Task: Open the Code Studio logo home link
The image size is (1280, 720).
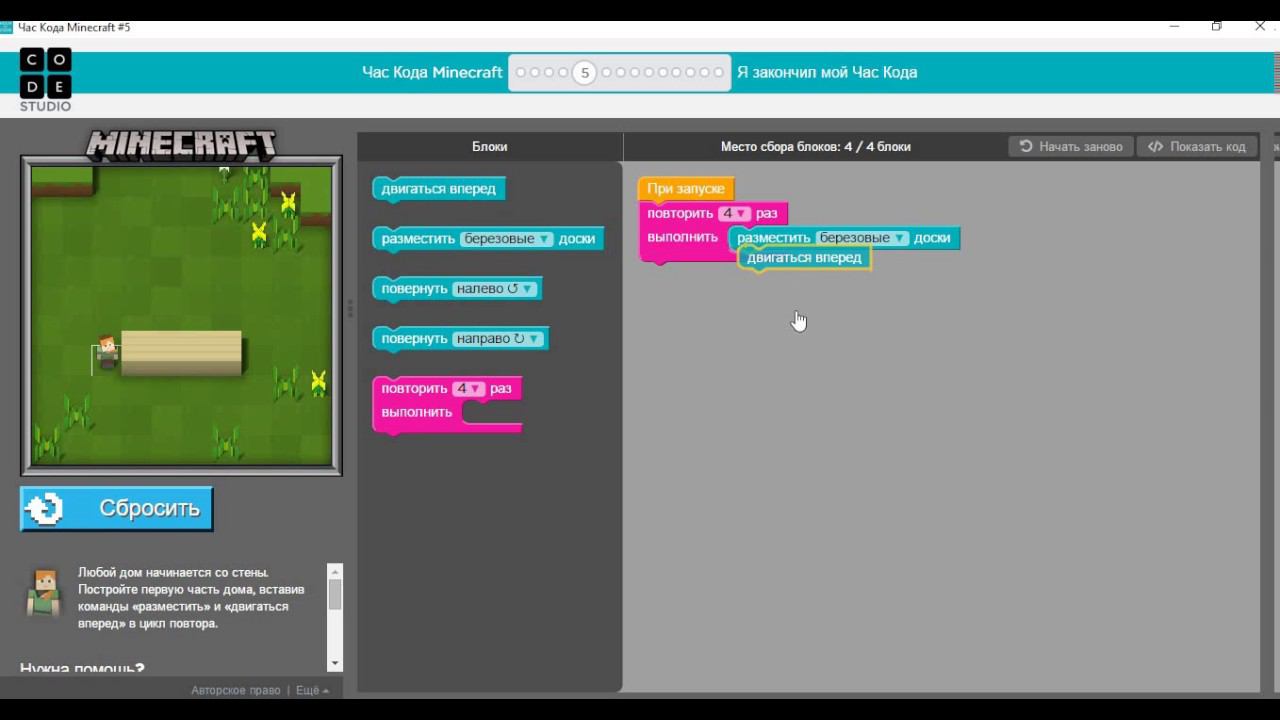Action: pos(45,80)
